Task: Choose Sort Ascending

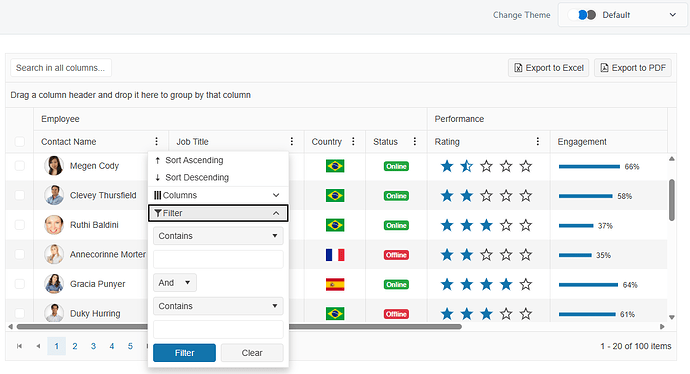Action: point(218,160)
